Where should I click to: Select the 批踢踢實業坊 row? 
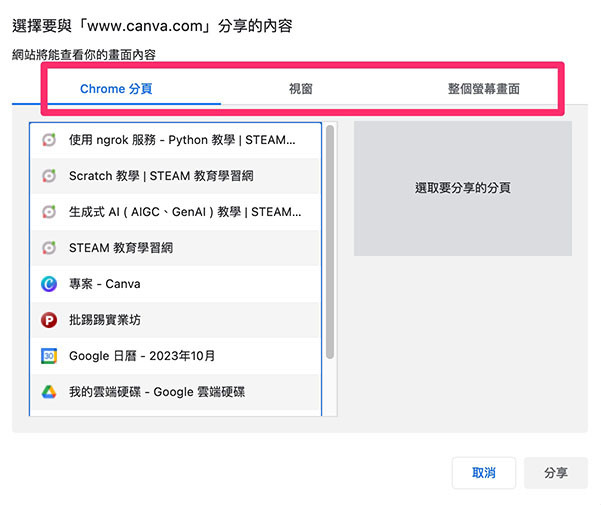point(176,320)
